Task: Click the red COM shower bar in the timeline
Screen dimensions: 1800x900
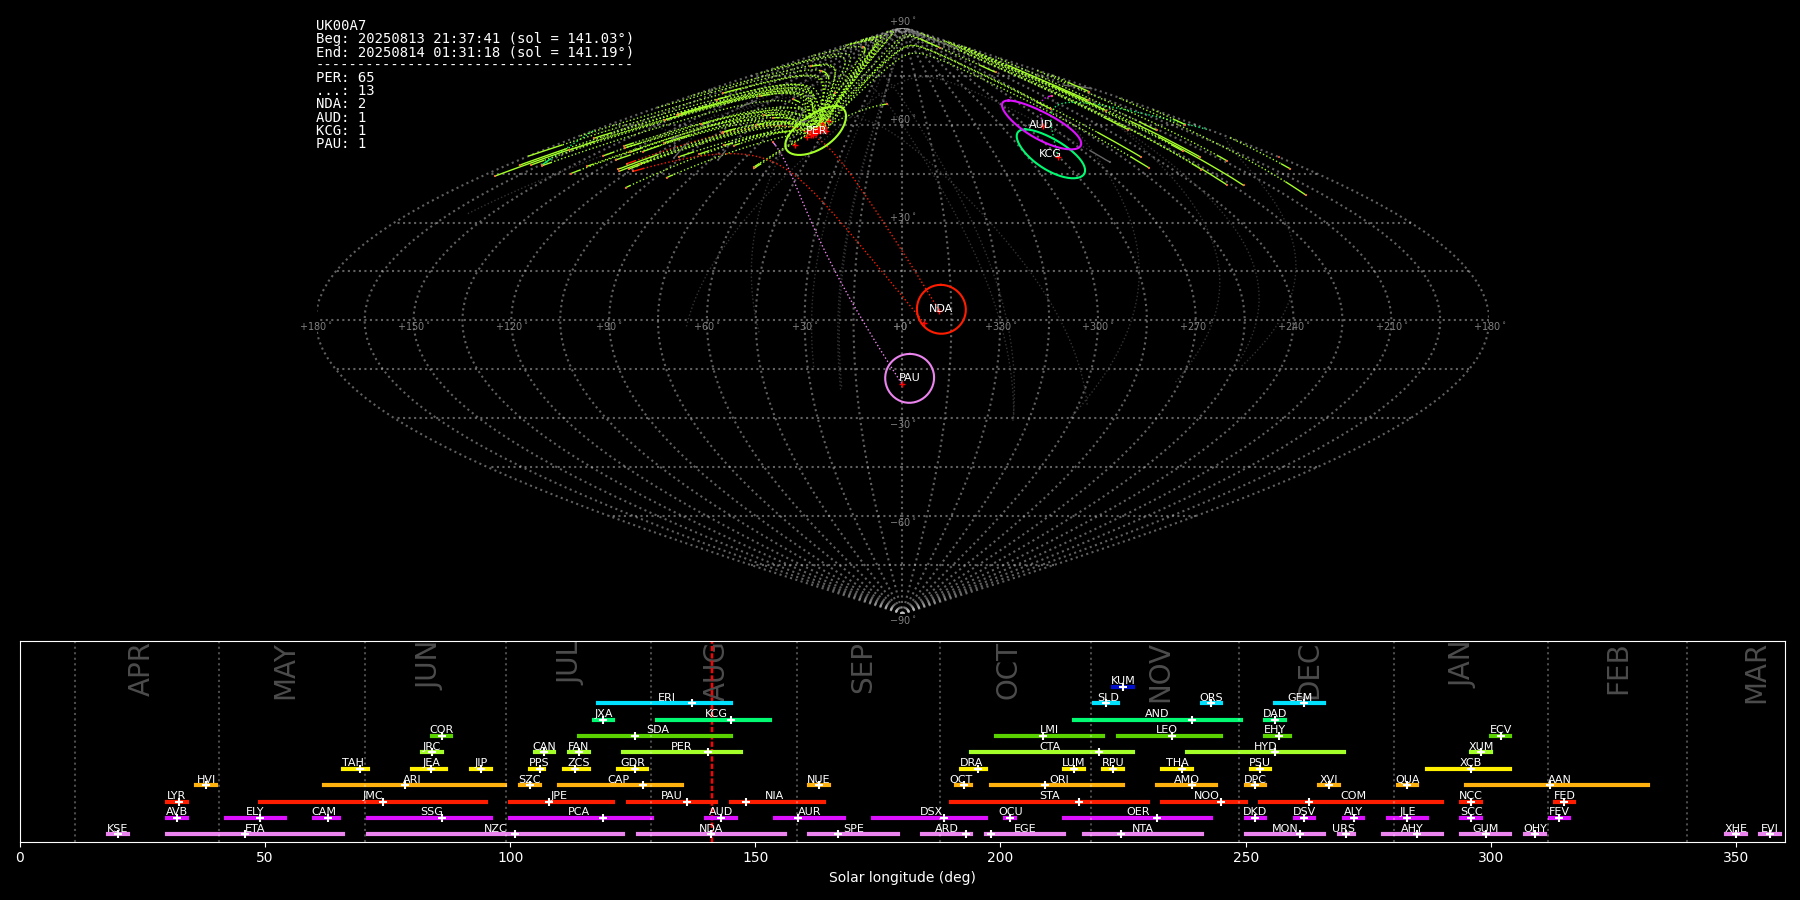Action: click(x=1352, y=801)
